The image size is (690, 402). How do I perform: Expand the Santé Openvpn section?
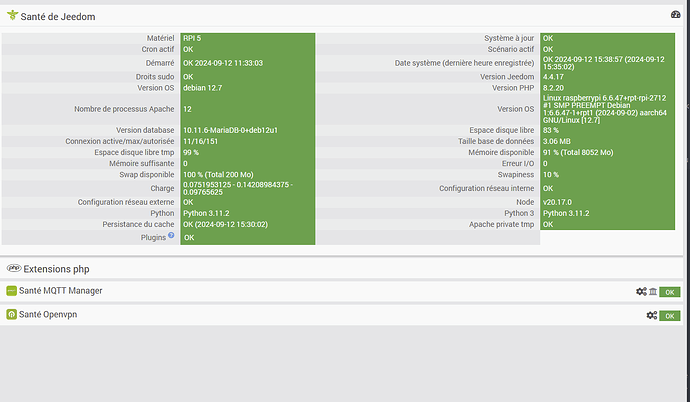pos(48,314)
